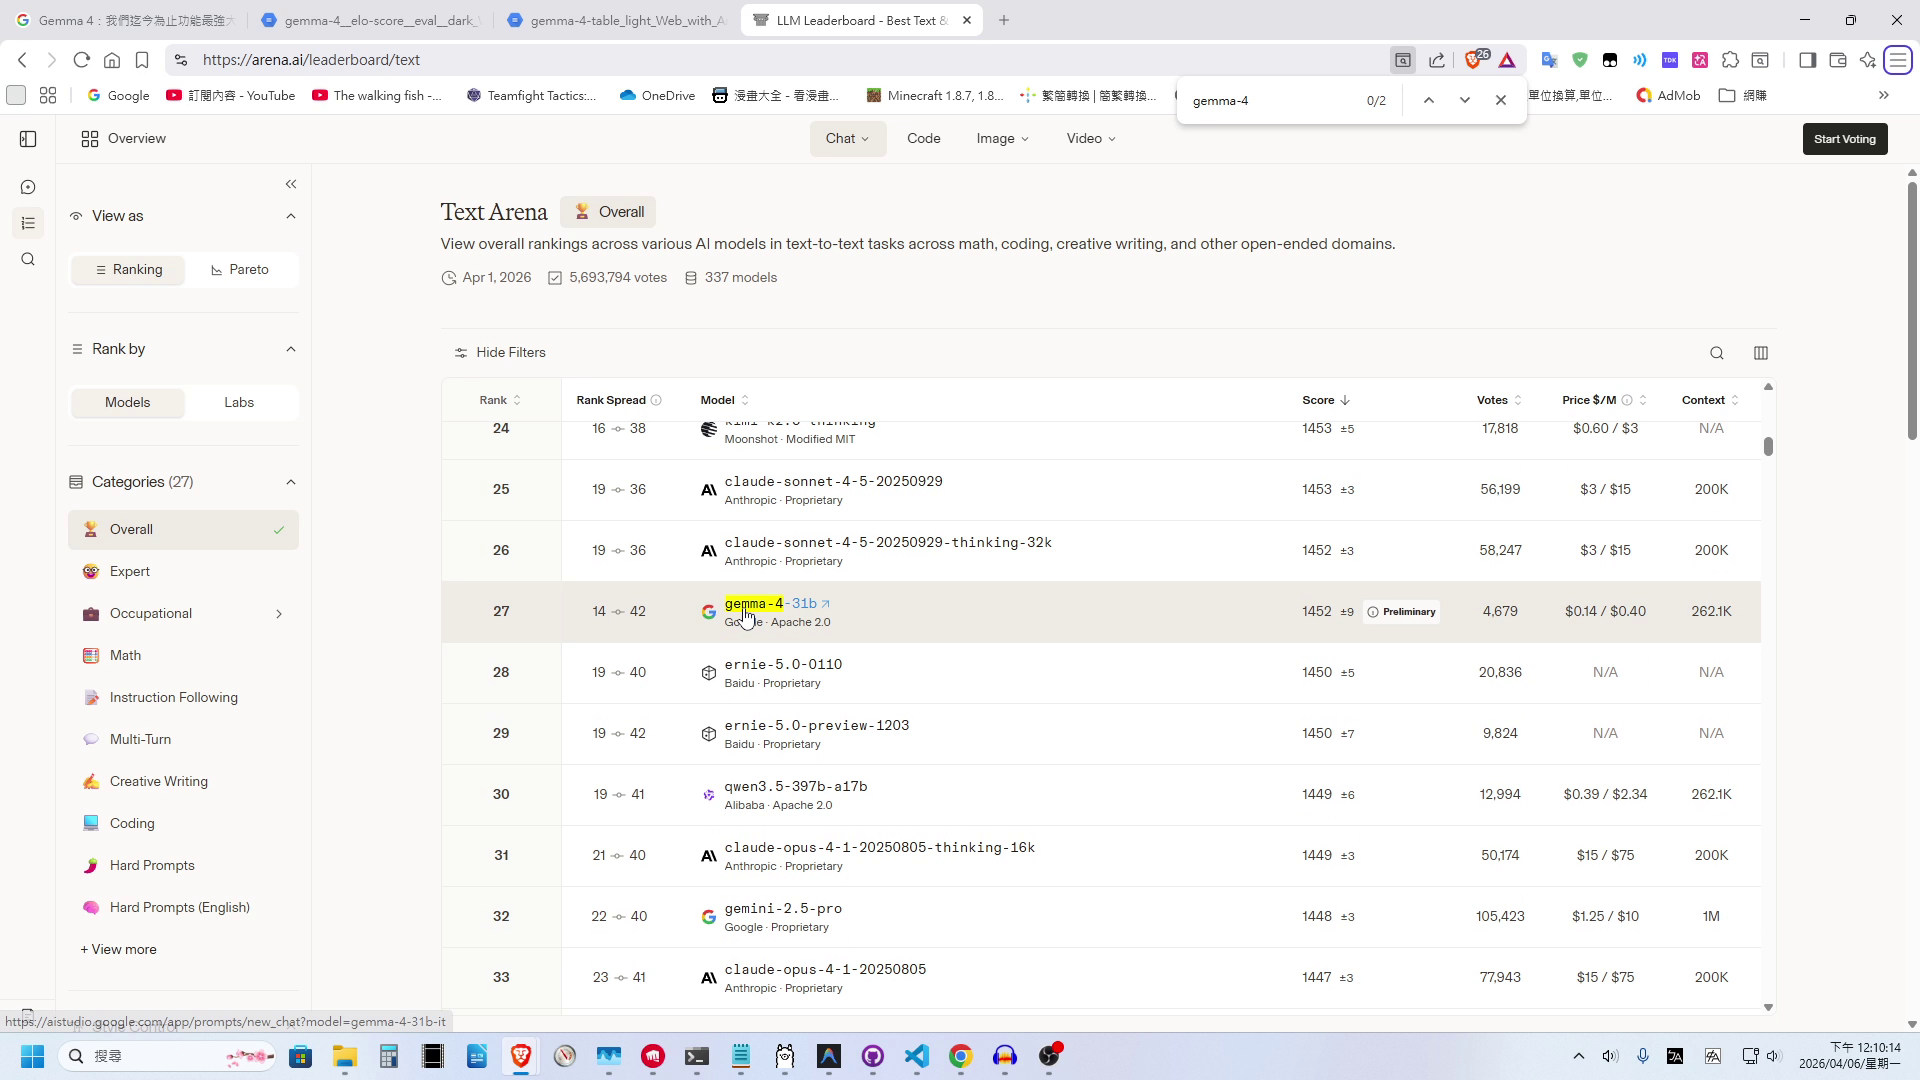Image resolution: width=1920 pixels, height=1080 pixels.
Task: Focus the address bar URL field
Action: point(780,60)
